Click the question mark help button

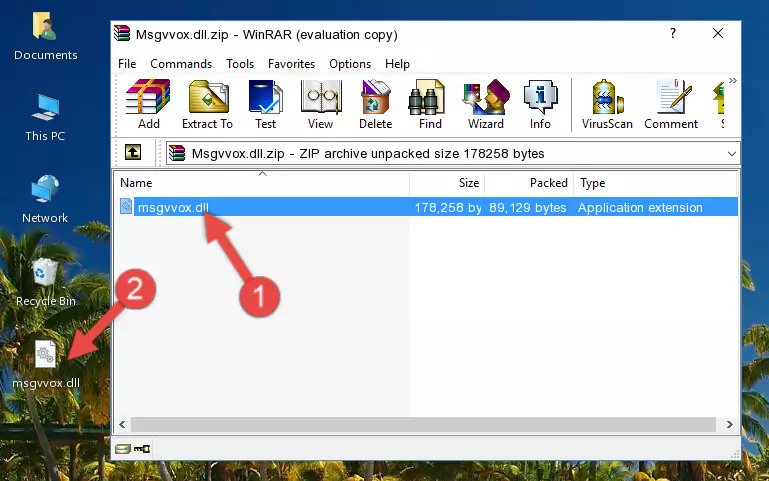coord(673,33)
